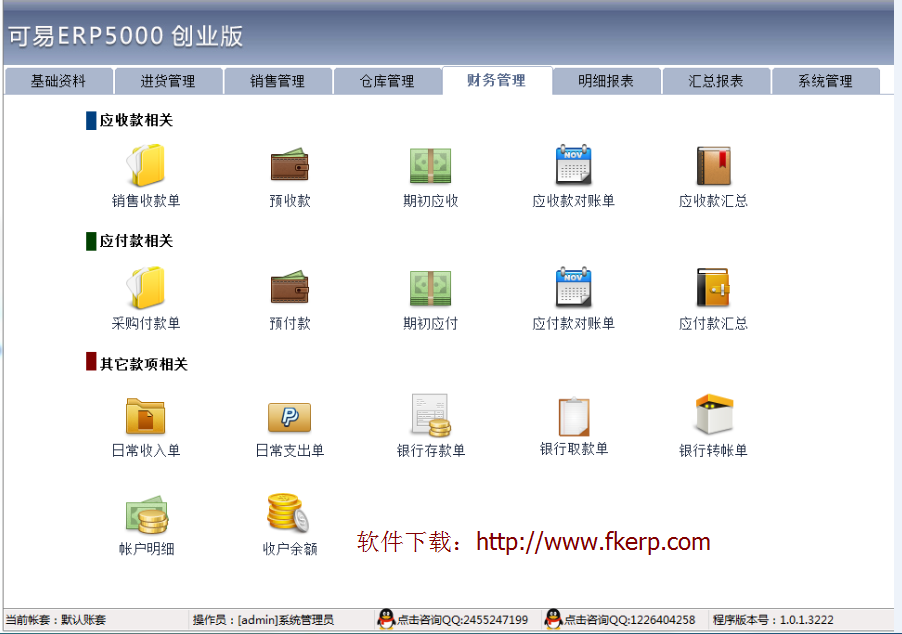Open 帐户明细 money icon
Image resolution: width=902 pixels, height=634 pixels.
click(x=147, y=515)
